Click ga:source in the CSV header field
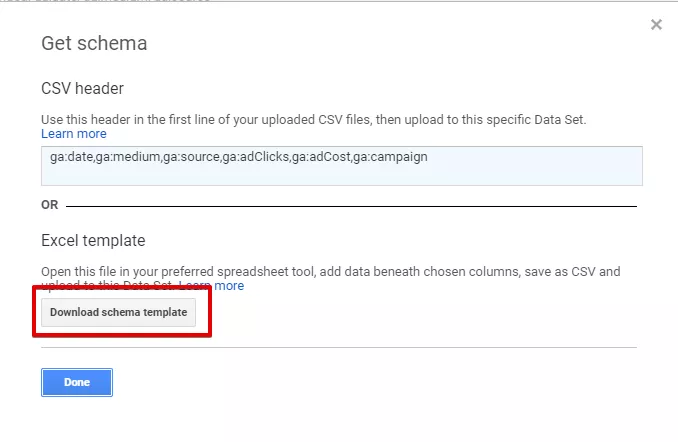This screenshot has height=442, width=678. click(x=191, y=157)
